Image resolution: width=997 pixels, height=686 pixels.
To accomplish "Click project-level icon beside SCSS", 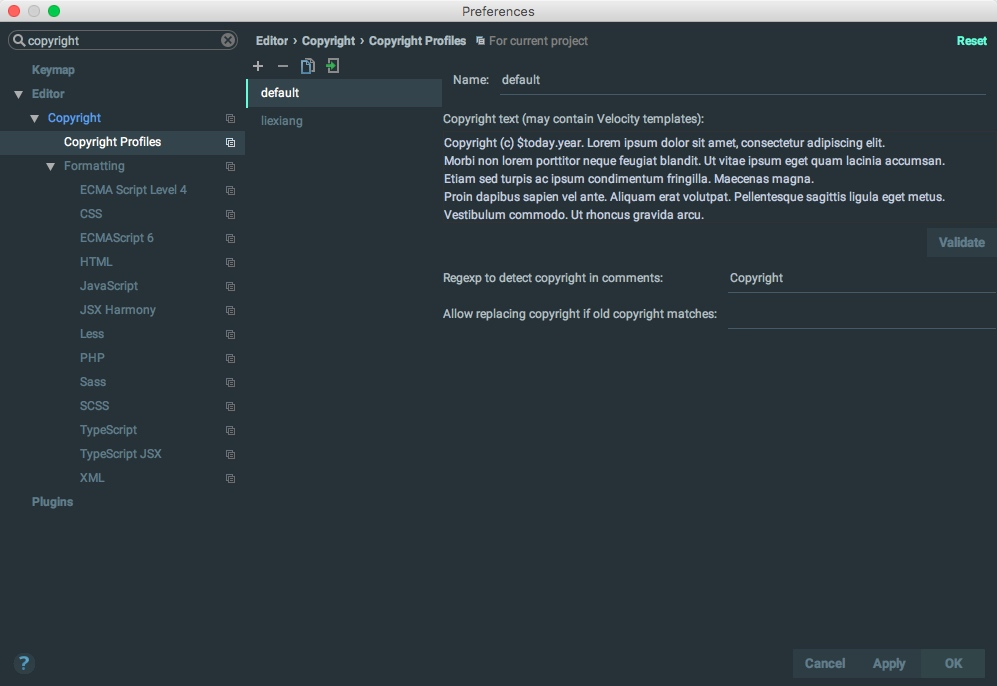I will tap(230, 406).
